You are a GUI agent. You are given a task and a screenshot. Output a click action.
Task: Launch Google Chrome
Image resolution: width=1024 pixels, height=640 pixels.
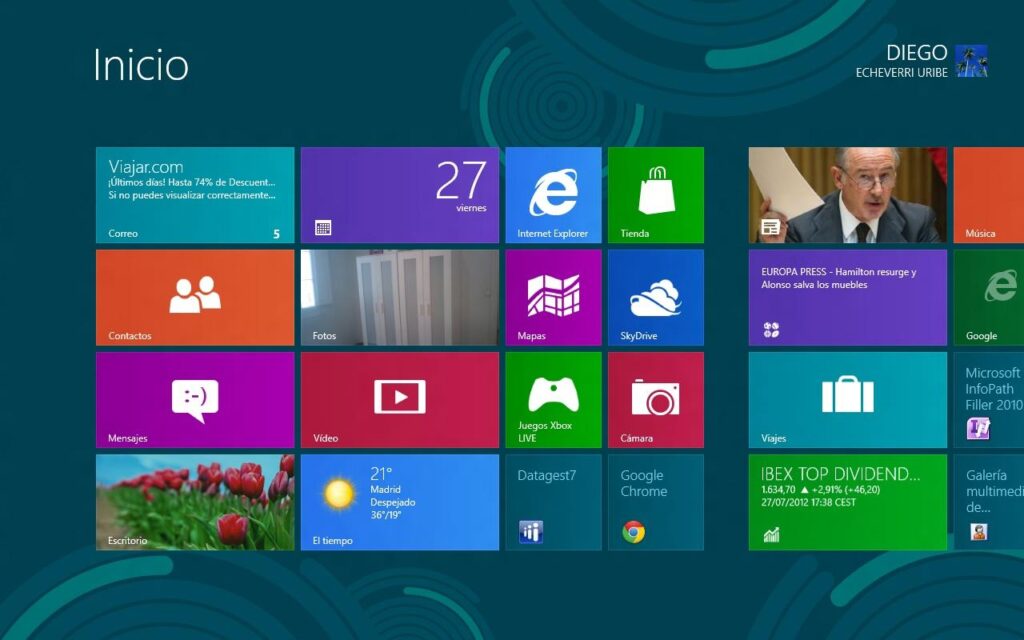click(657, 502)
